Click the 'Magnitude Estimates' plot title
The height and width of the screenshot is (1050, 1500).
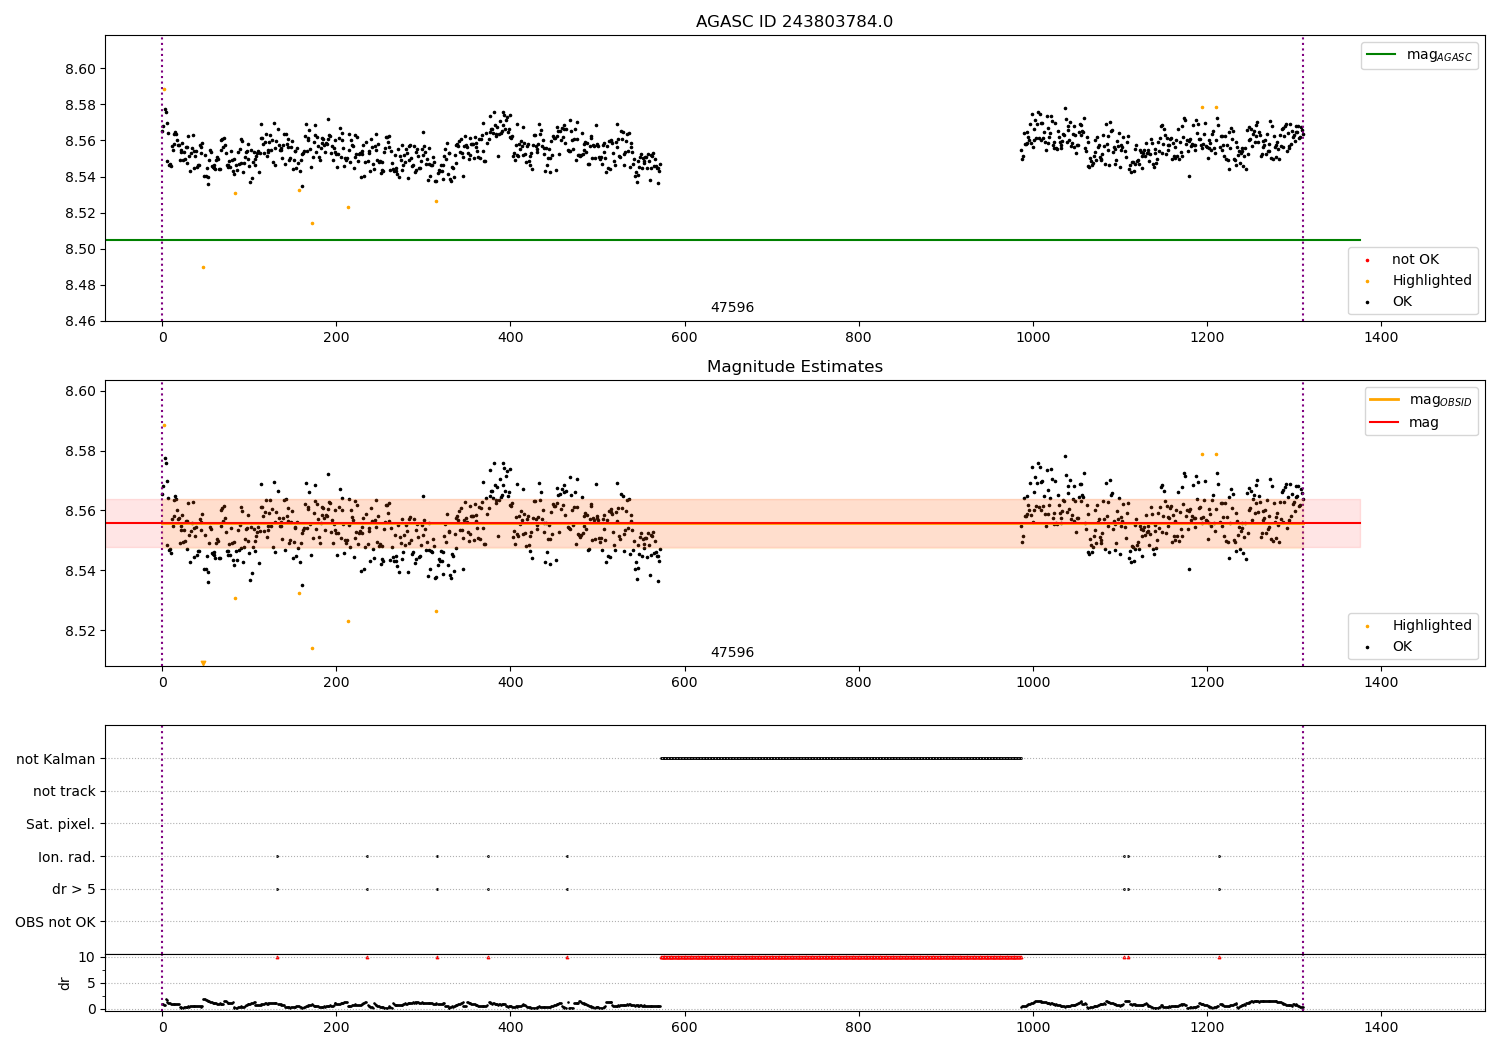click(794, 367)
